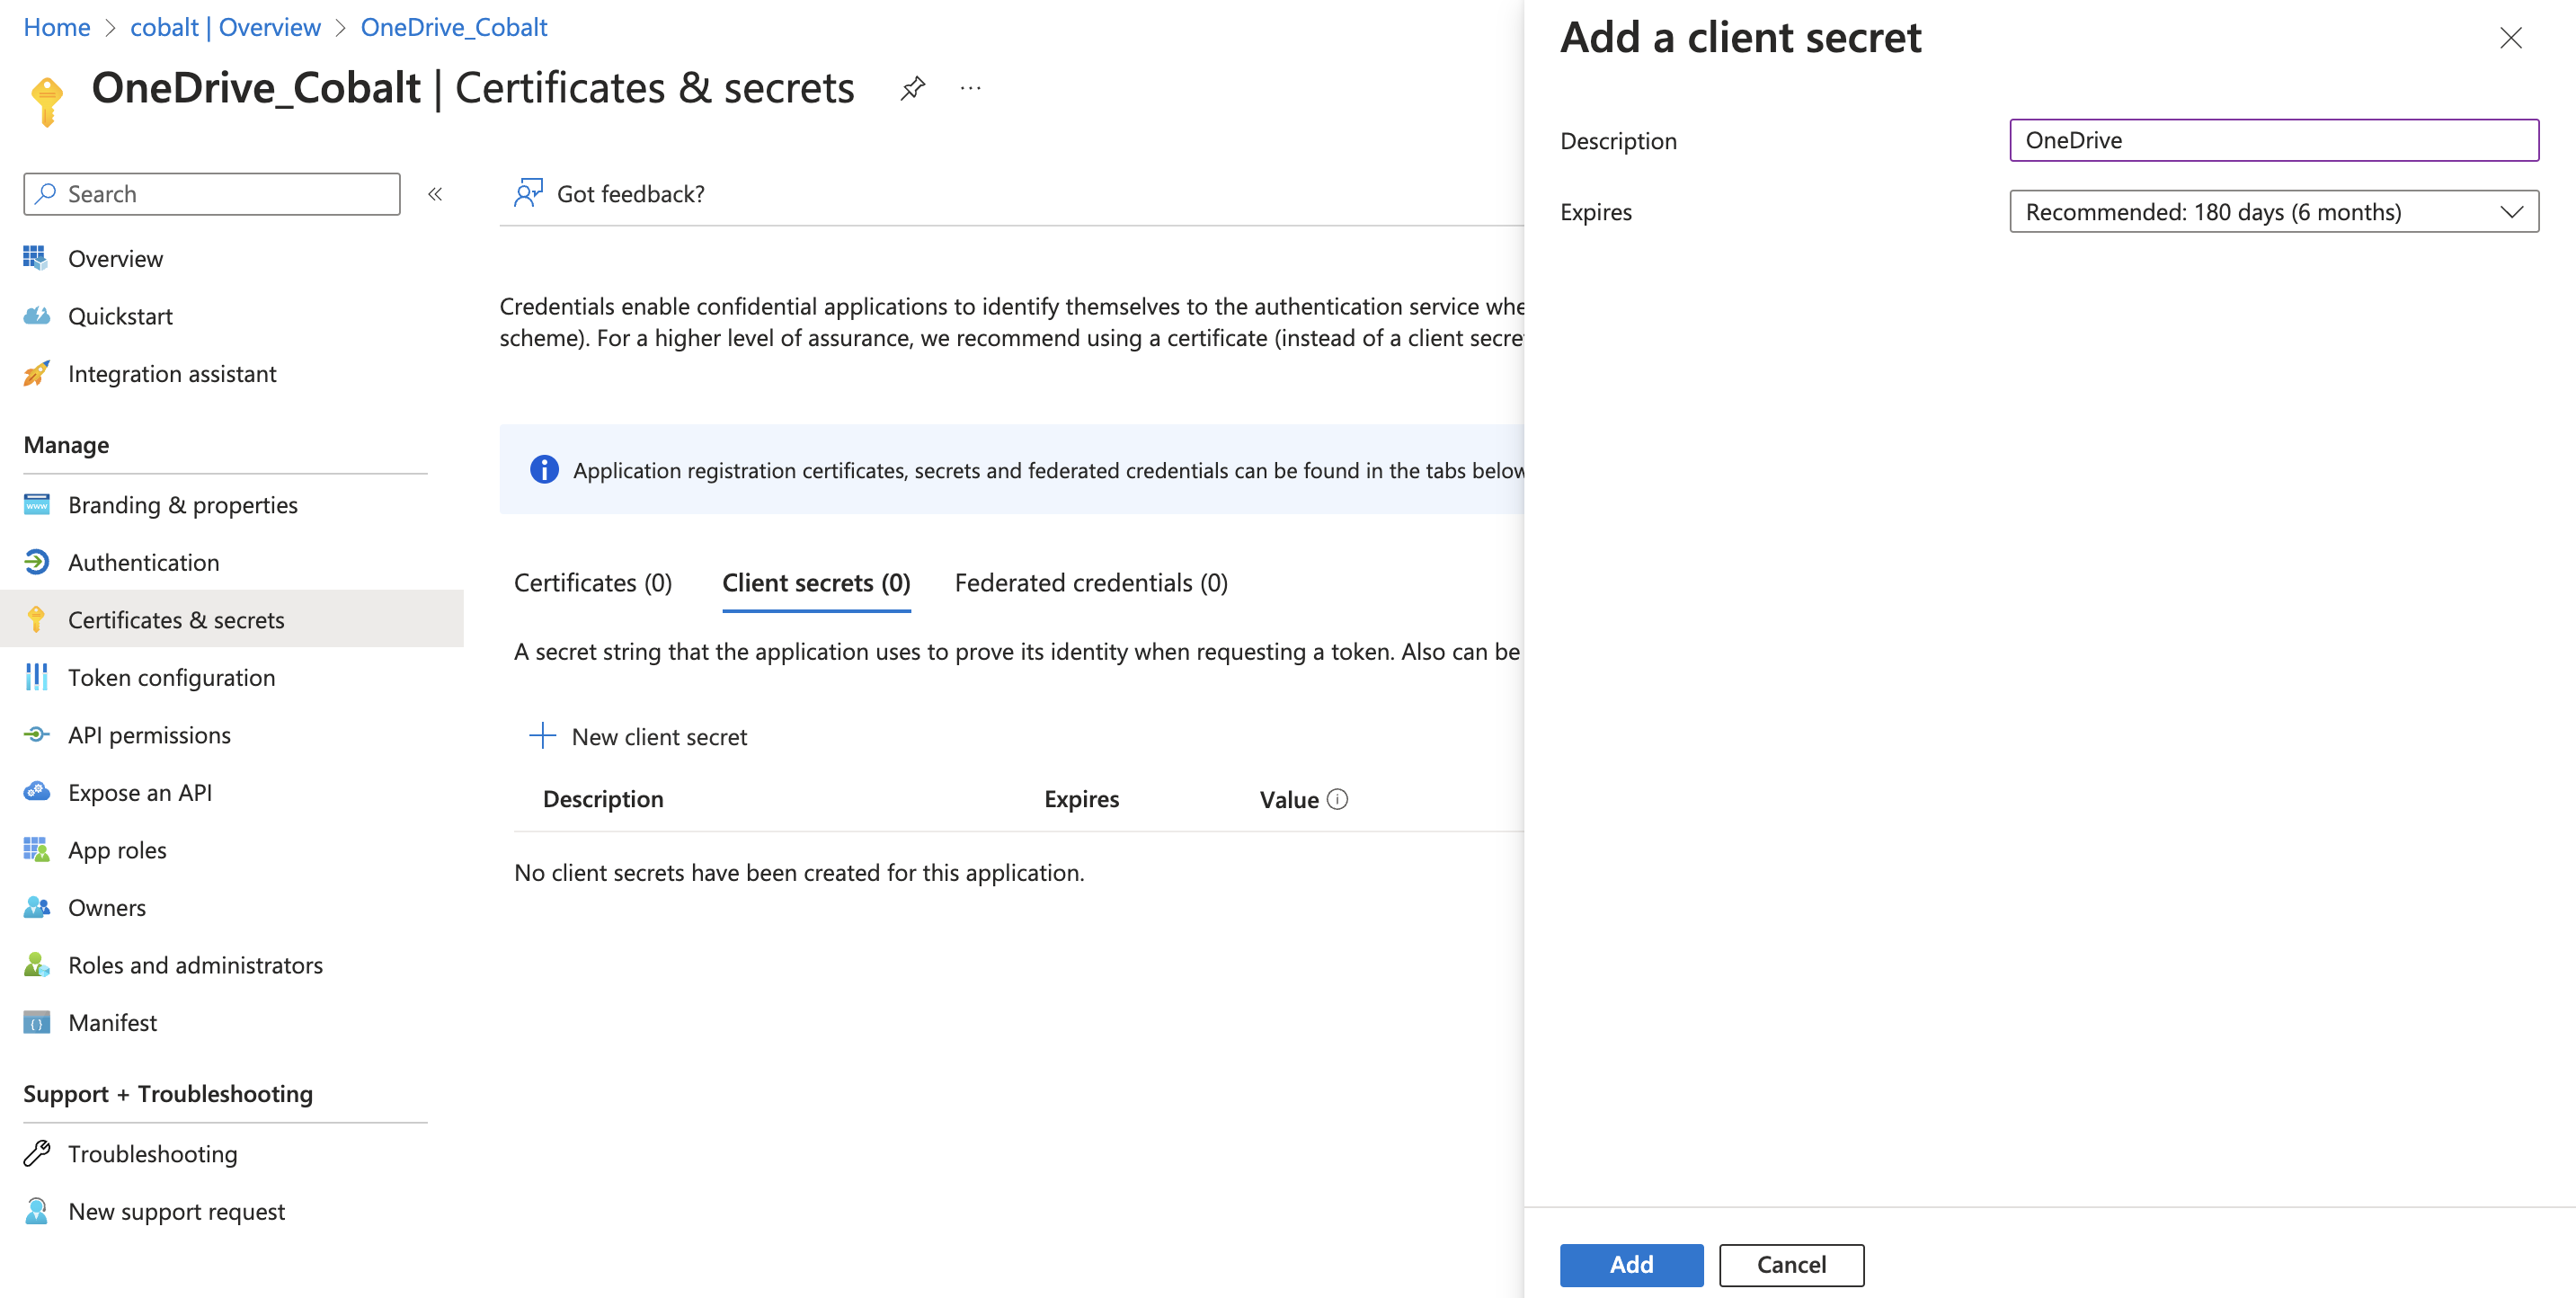This screenshot has height=1298, width=2576.
Task: Navigate to Home via breadcrumb
Action: [x=56, y=27]
